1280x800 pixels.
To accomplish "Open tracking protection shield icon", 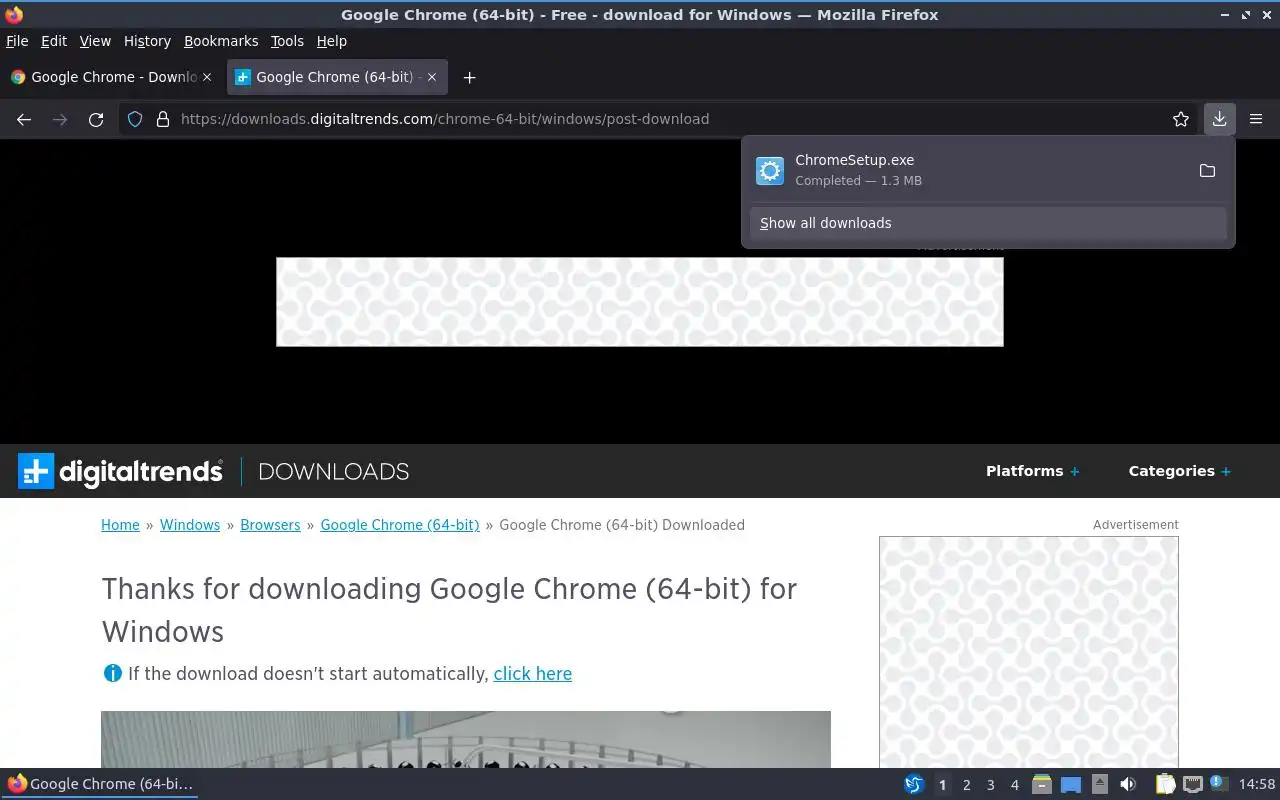I will point(136,119).
